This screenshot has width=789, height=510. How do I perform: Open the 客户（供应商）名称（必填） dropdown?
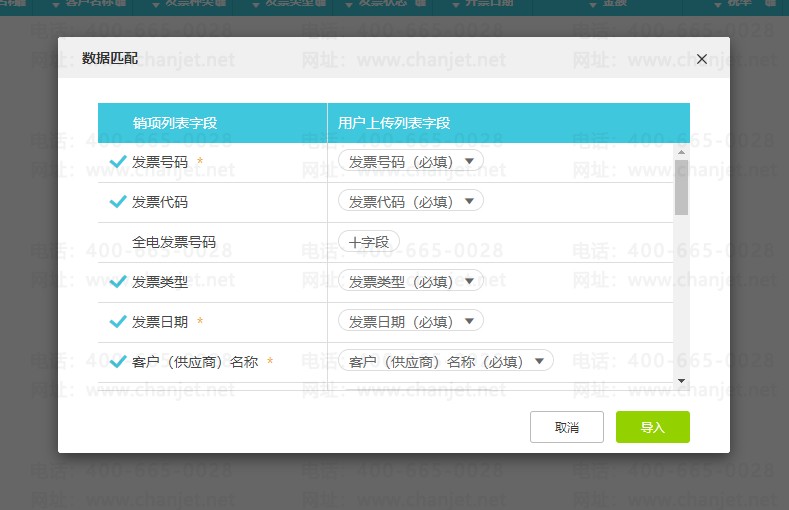coord(446,361)
